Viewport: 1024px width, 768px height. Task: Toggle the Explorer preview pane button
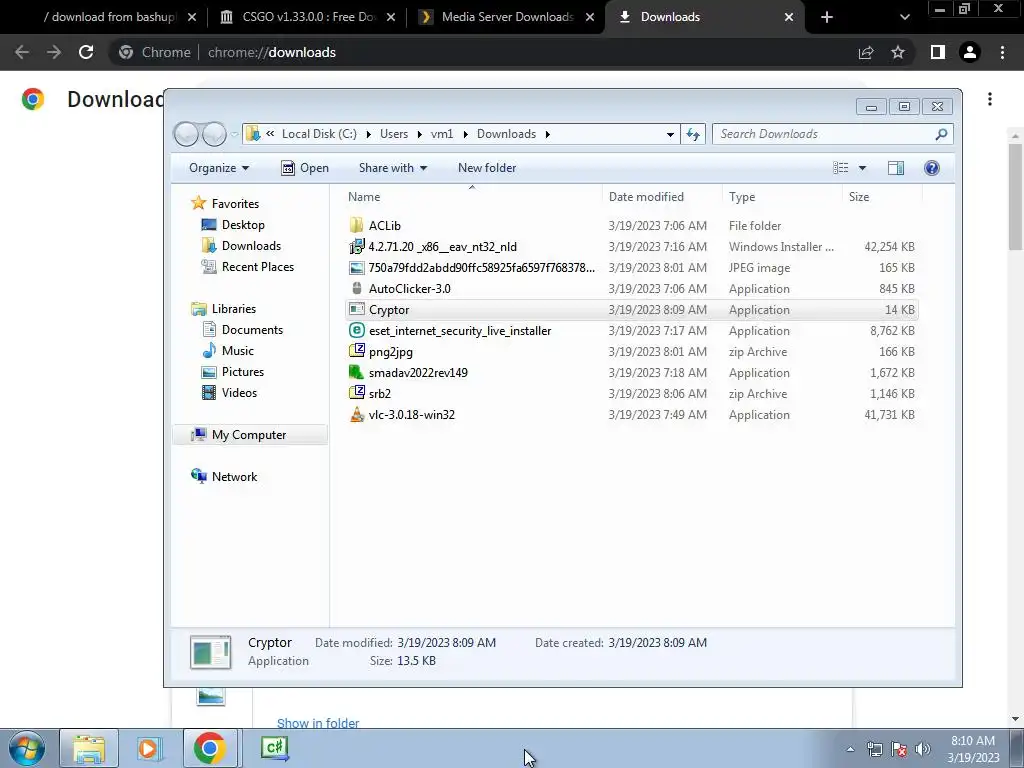pos(896,168)
